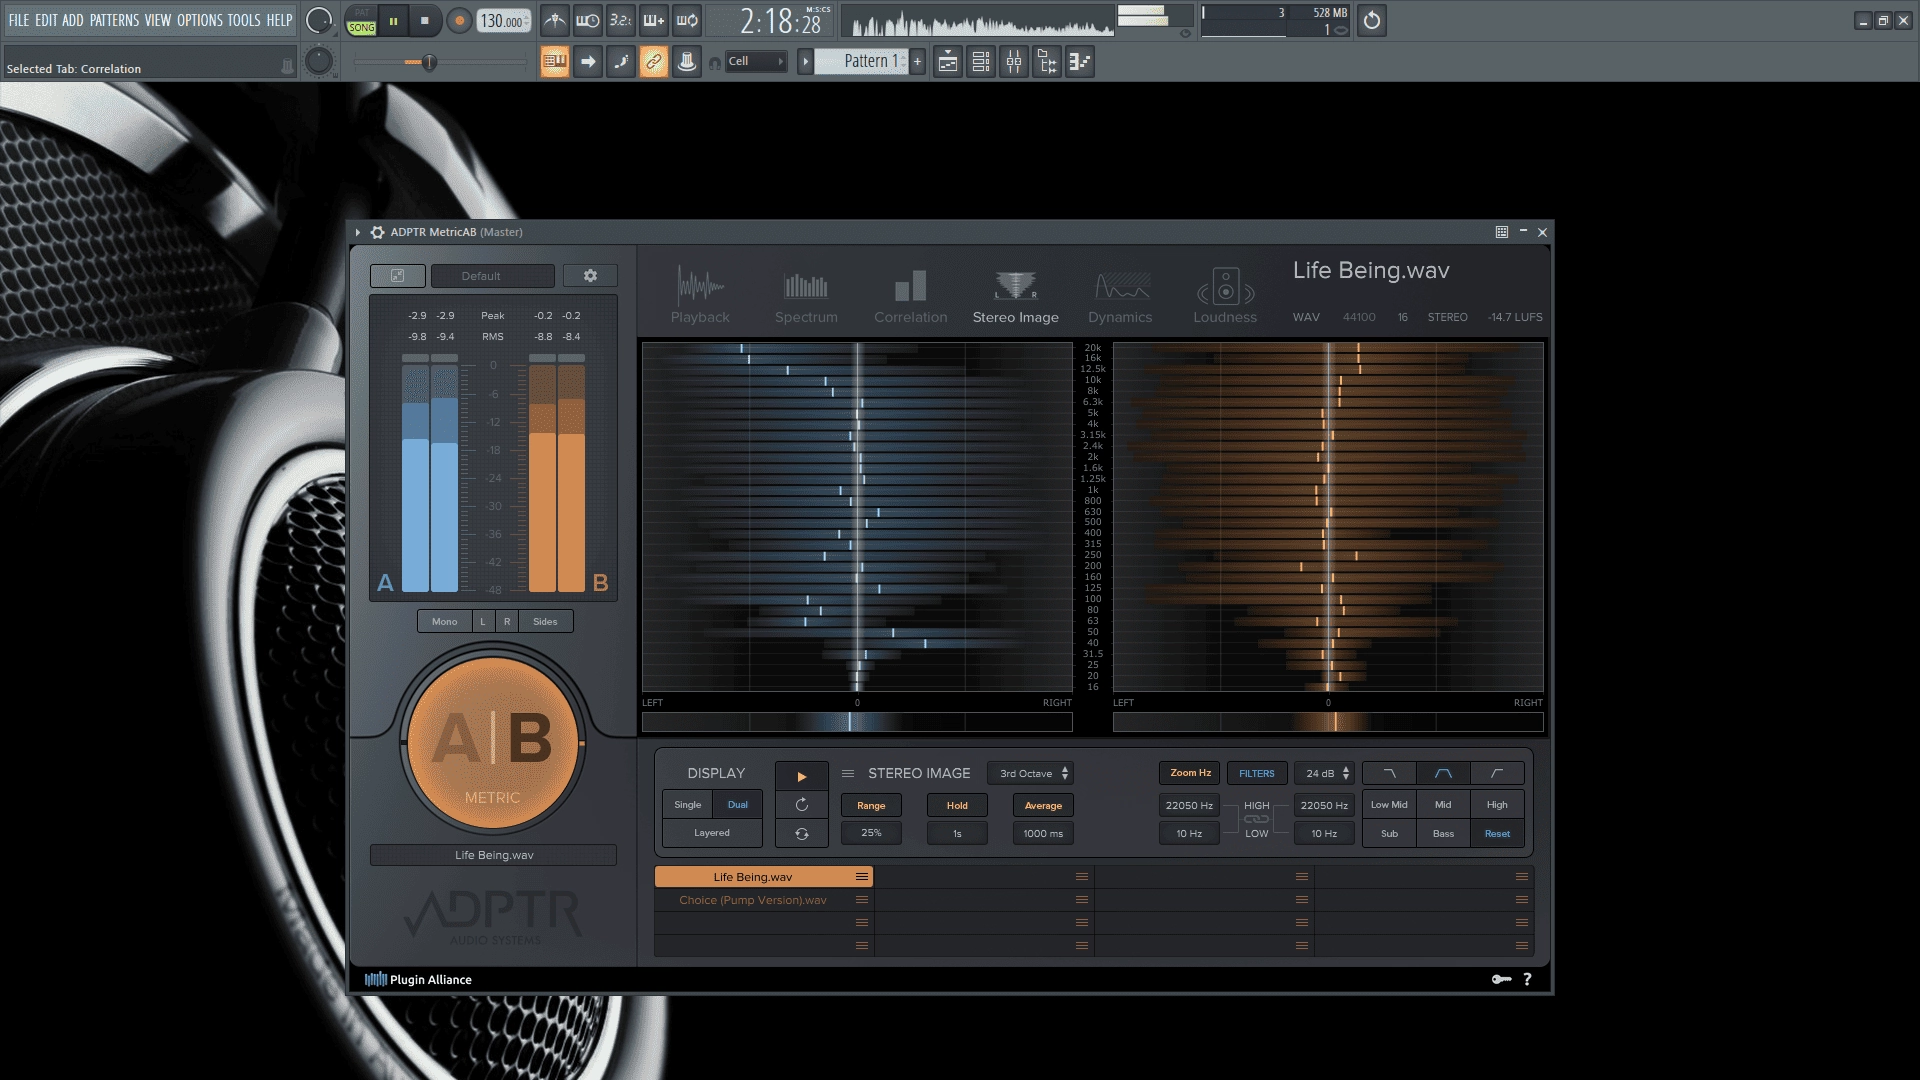
Task: Open the FILE menu in FL Studio
Action: [19, 20]
